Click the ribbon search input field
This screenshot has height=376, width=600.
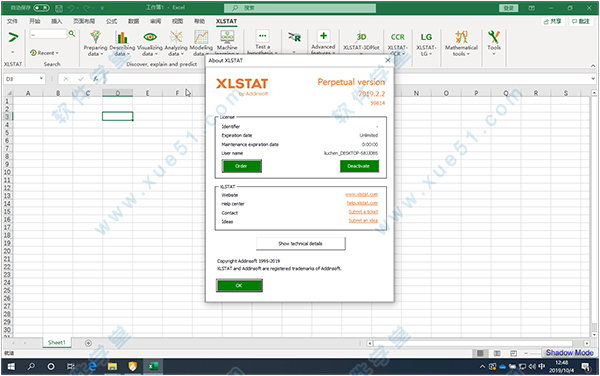coord(48,34)
